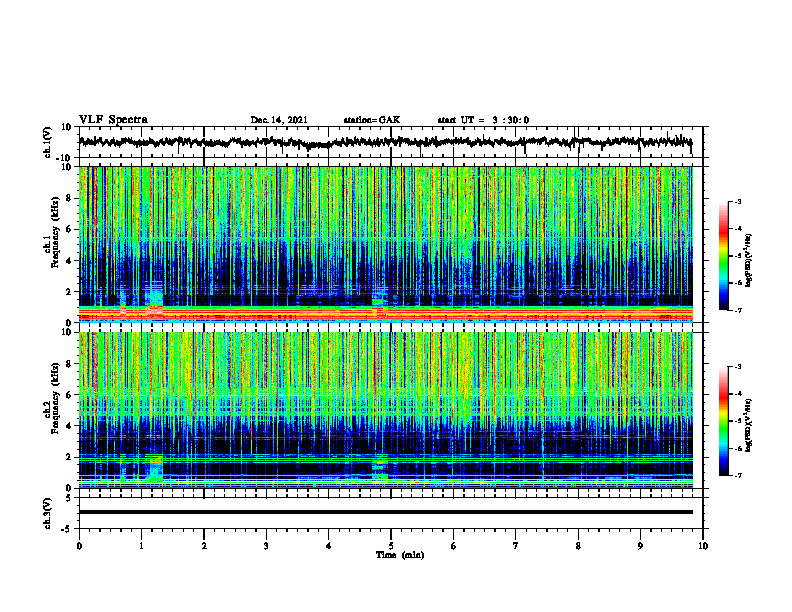Click the ch.1 spectrogram plot
The width and height of the screenshot is (792, 612).
pos(385,244)
